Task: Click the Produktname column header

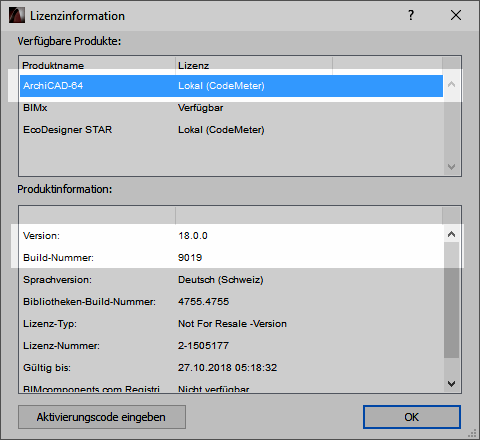Action: 97,65
